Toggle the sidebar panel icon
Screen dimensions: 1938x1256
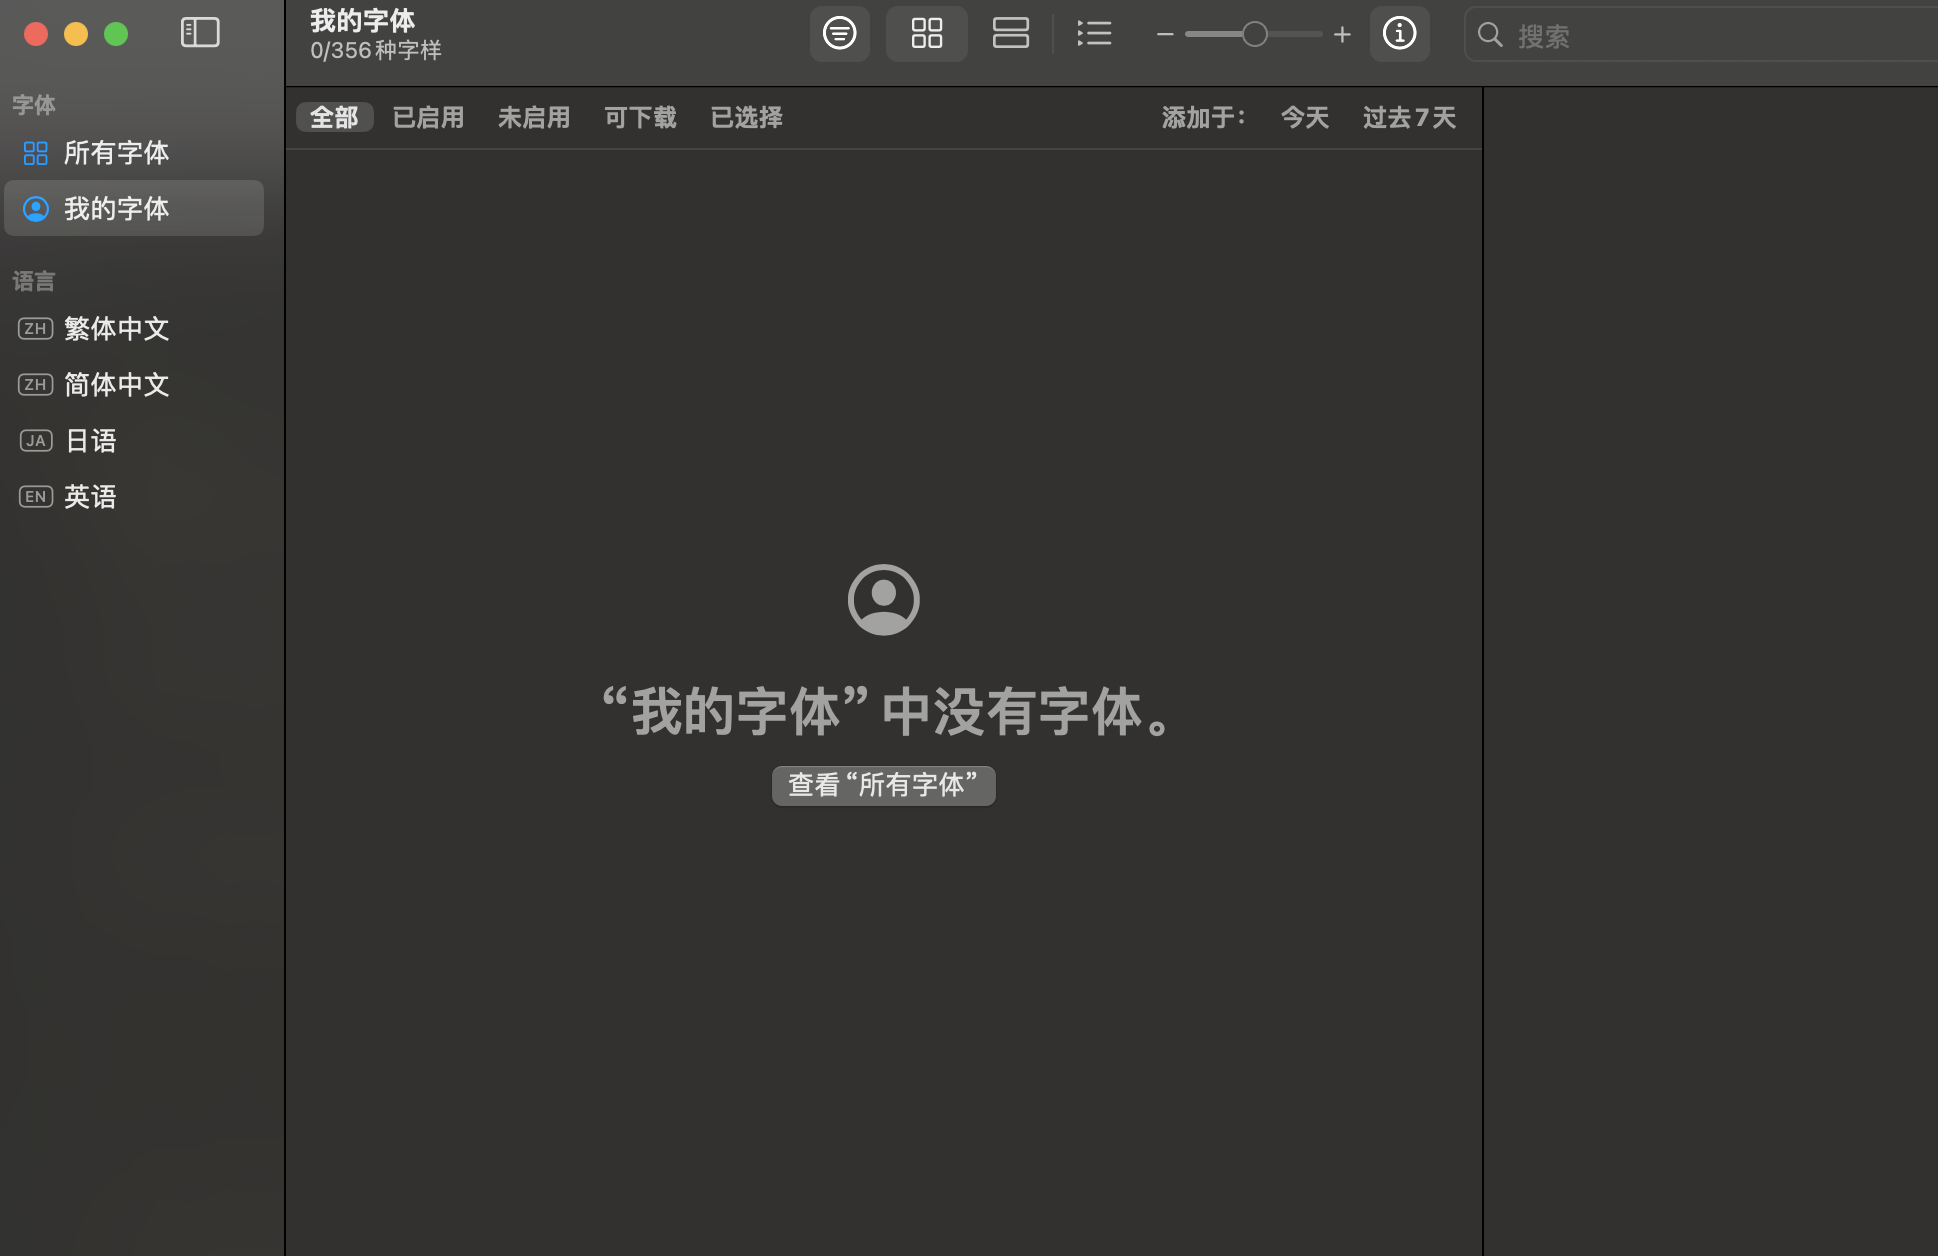pos(200,33)
